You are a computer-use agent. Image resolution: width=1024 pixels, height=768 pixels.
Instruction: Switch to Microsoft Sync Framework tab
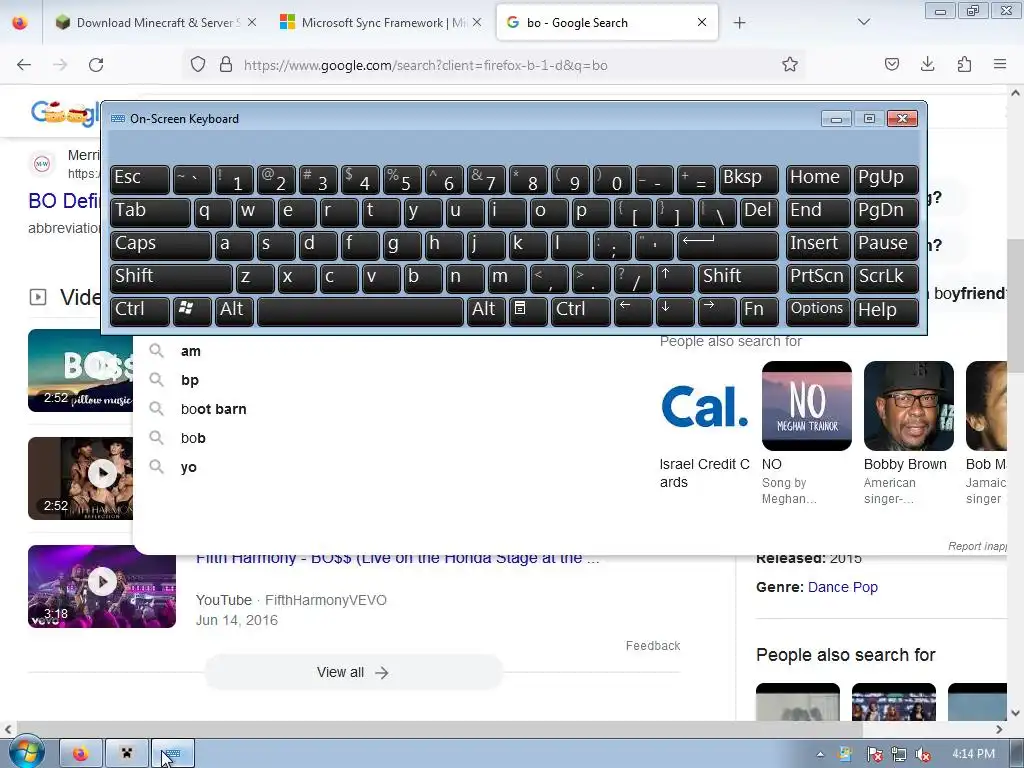click(382, 23)
